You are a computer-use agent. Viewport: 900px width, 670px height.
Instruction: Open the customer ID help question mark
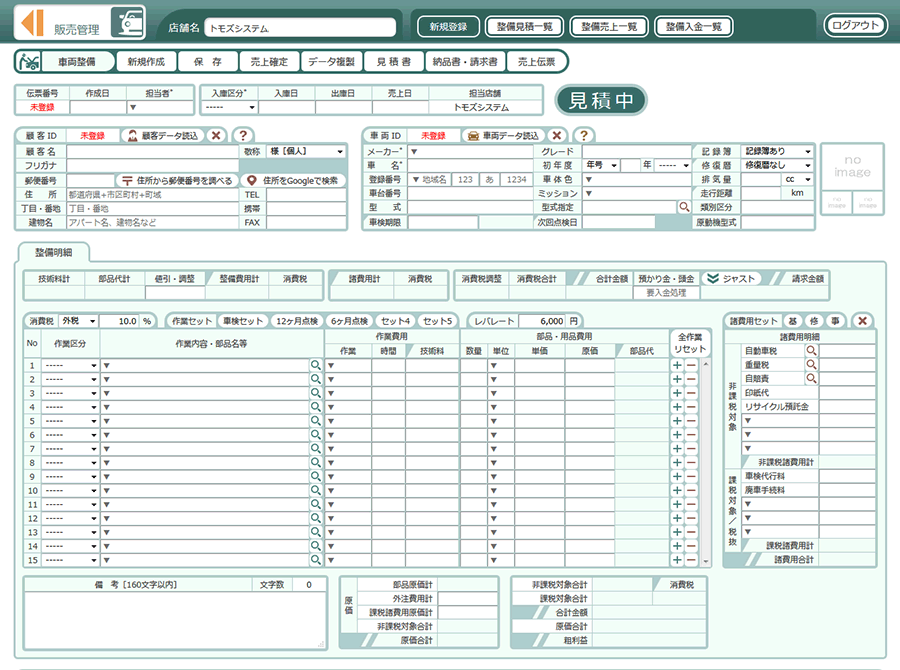[x=243, y=135]
